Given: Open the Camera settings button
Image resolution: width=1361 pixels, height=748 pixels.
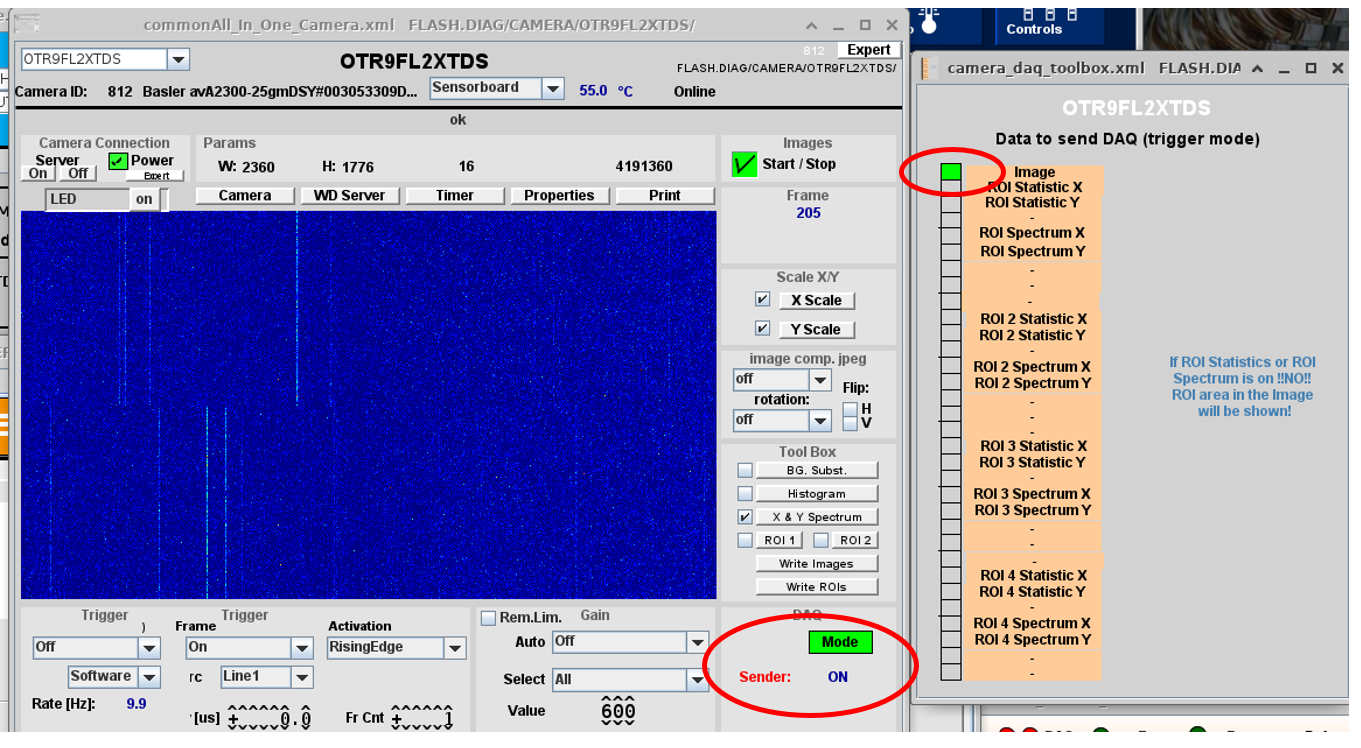Looking at the screenshot, I should pyautogui.click(x=245, y=196).
